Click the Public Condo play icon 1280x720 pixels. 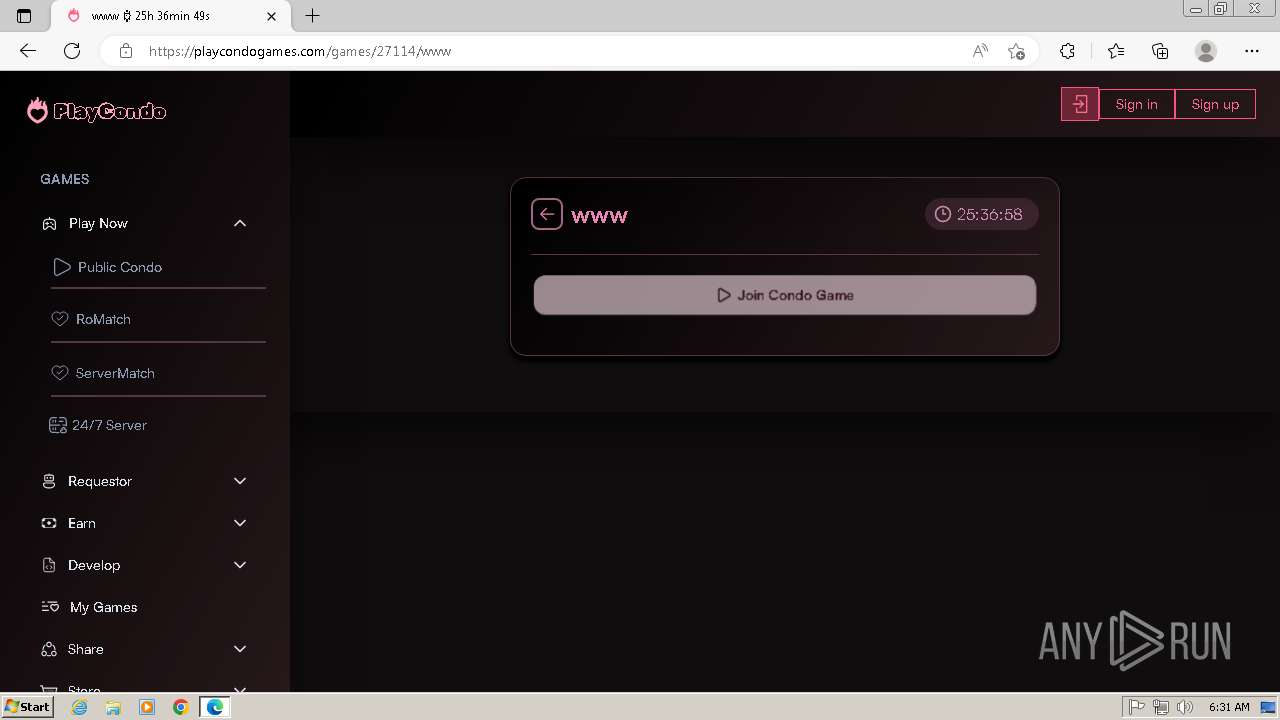click(62, 267)
